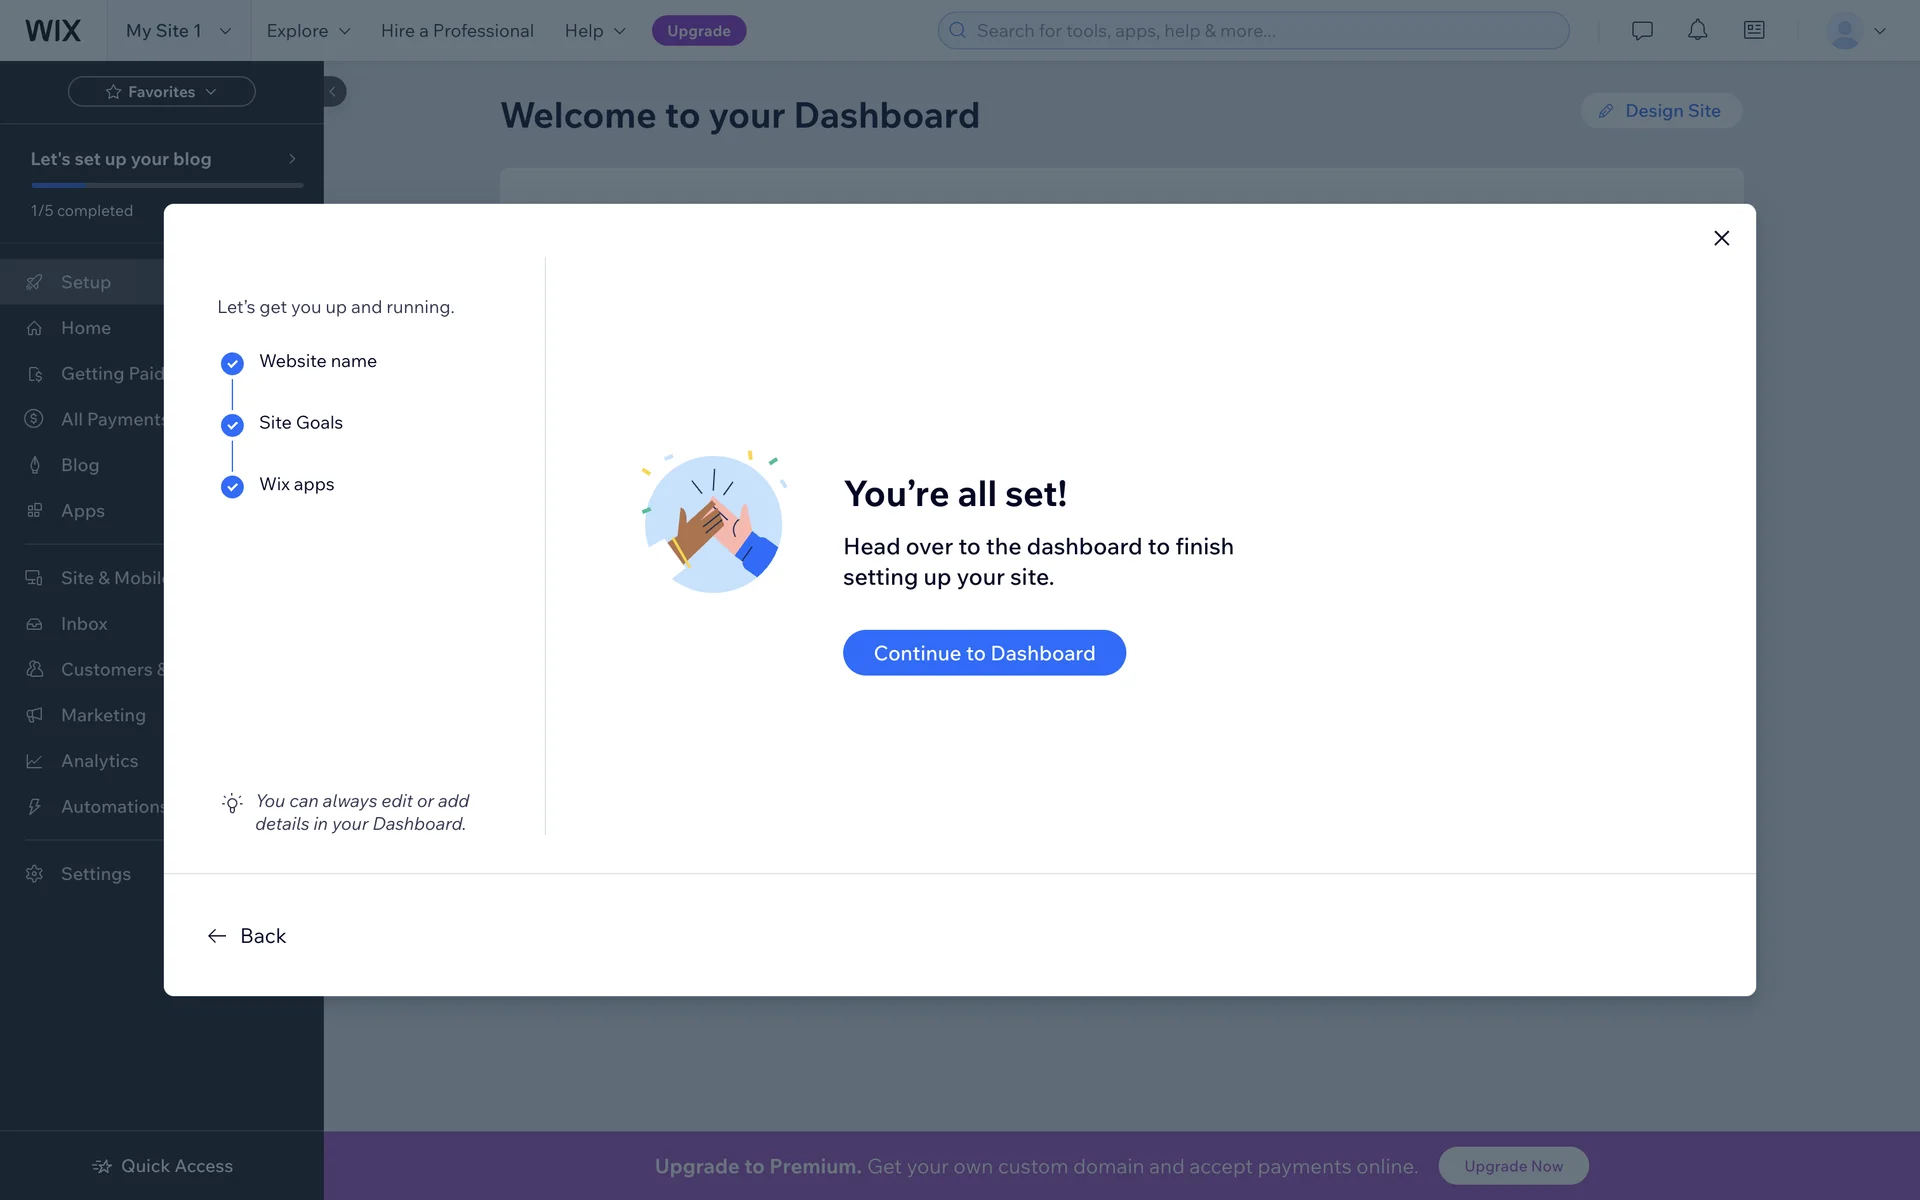This screenshot has width=1920, height=1200.
Task: Click the blog setup progress bar
Action: pyautogui.click(x=167, y=185)
